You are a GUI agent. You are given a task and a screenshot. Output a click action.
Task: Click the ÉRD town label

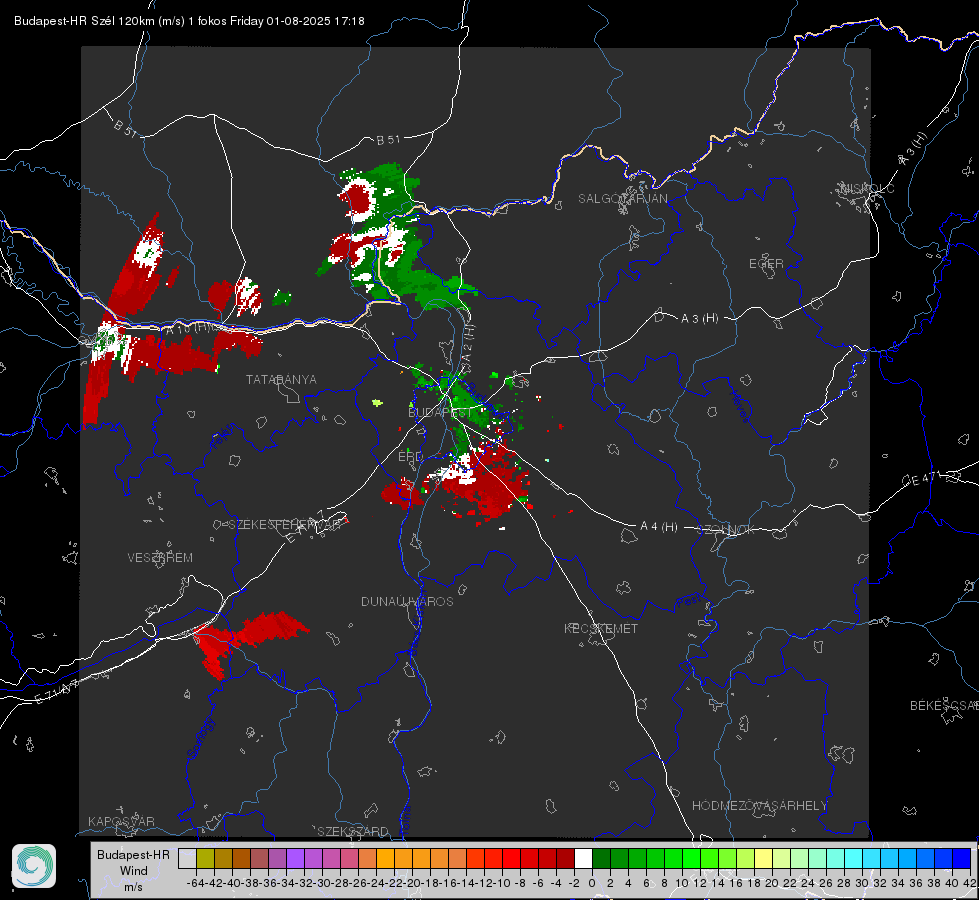410,457
